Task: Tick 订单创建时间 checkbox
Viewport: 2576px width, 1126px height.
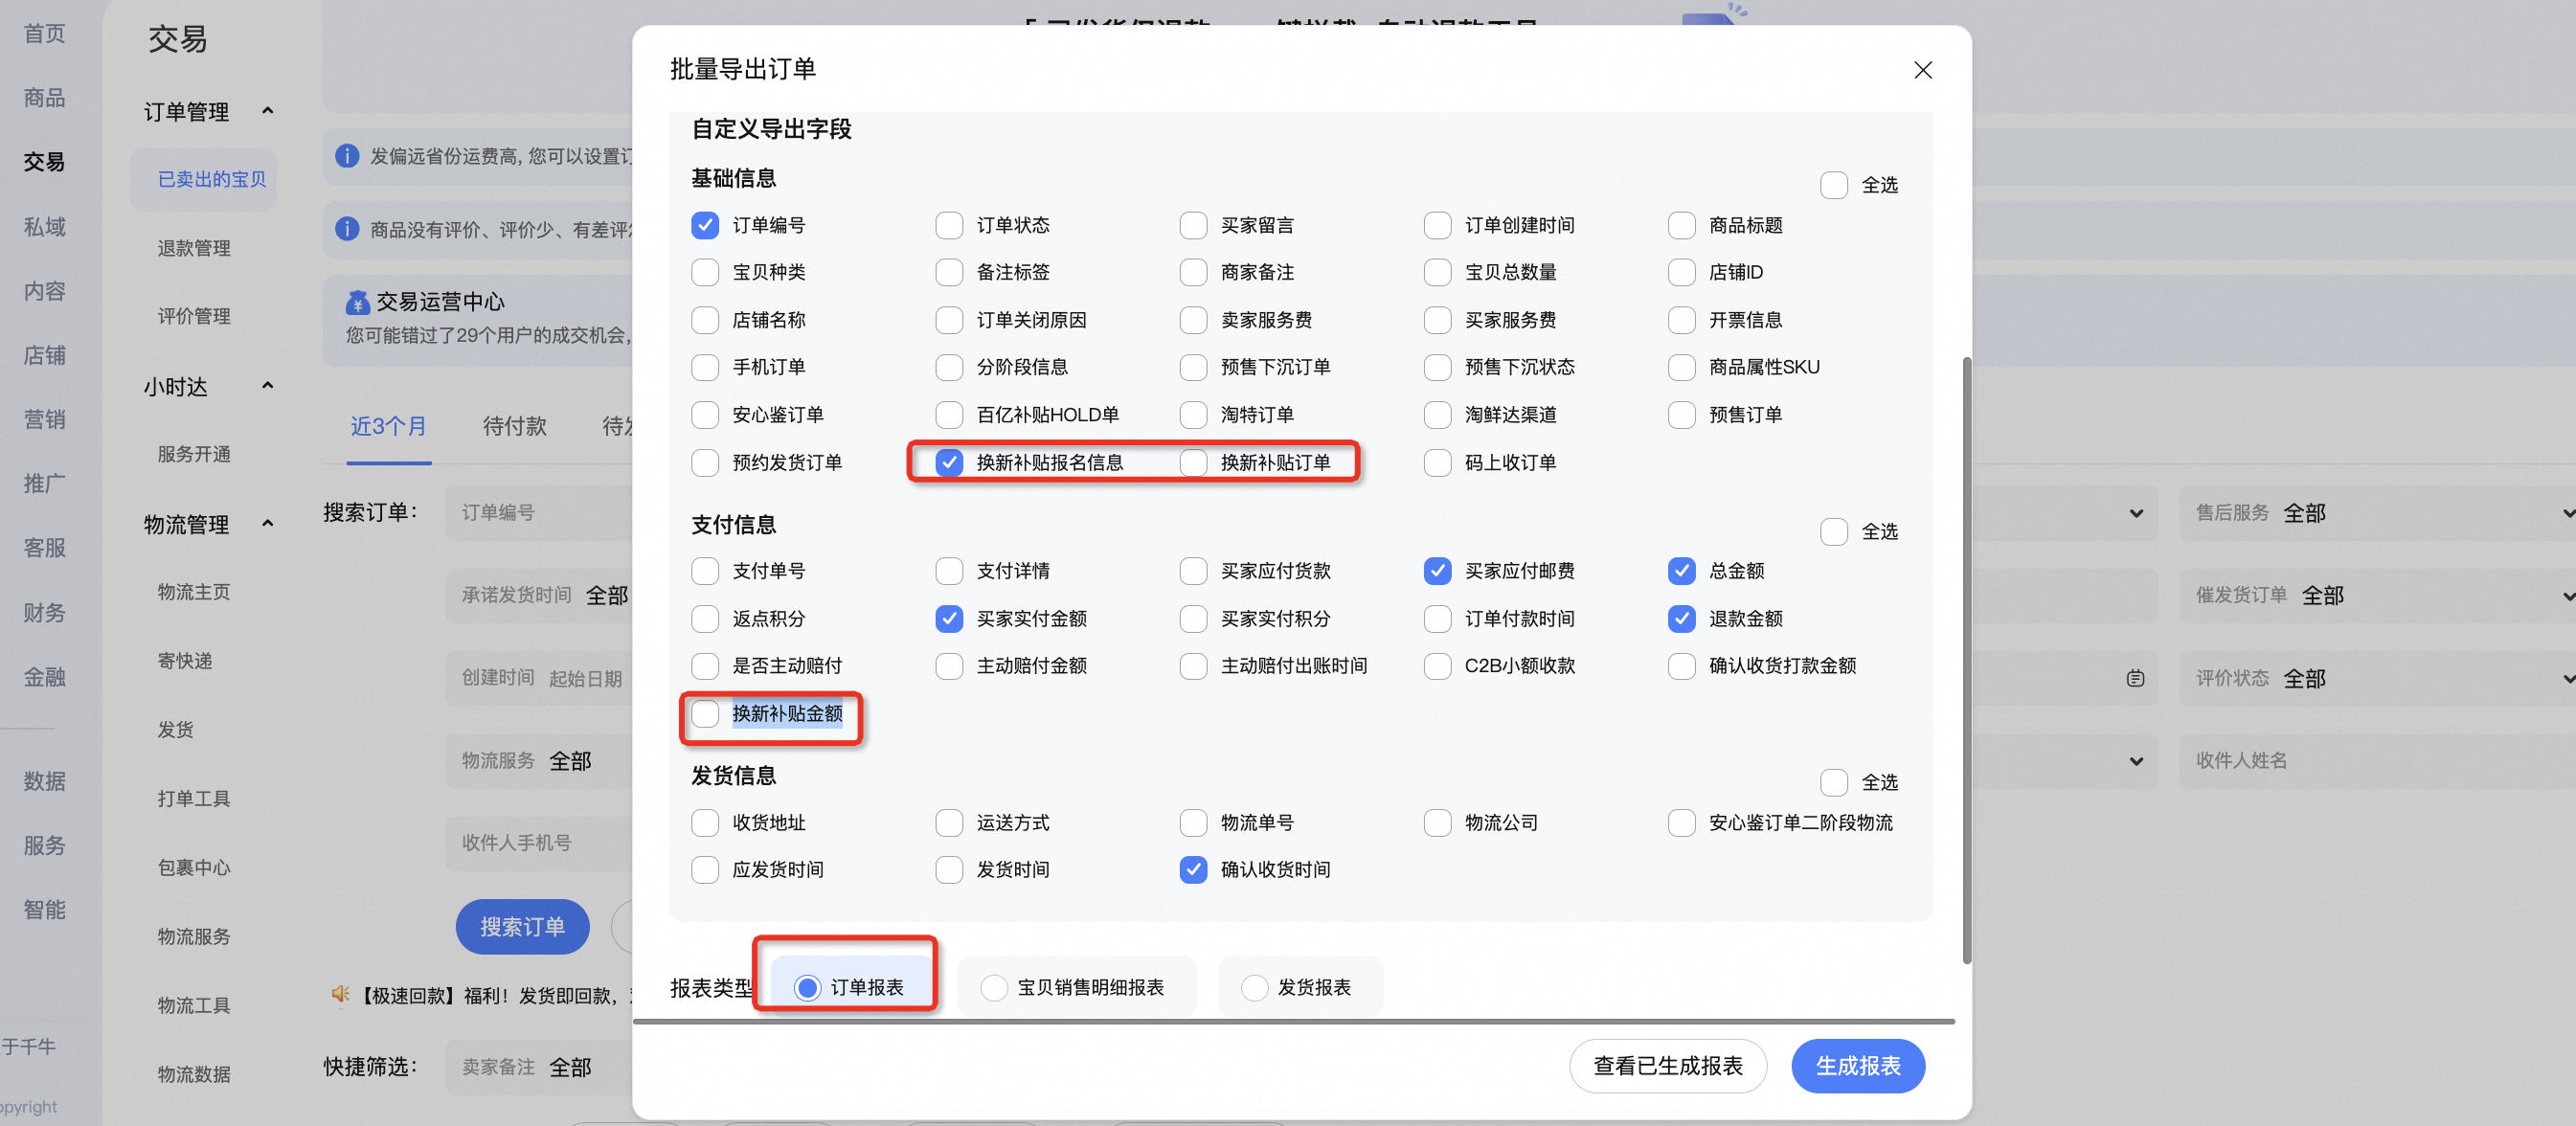Action: pos(1437,225)
